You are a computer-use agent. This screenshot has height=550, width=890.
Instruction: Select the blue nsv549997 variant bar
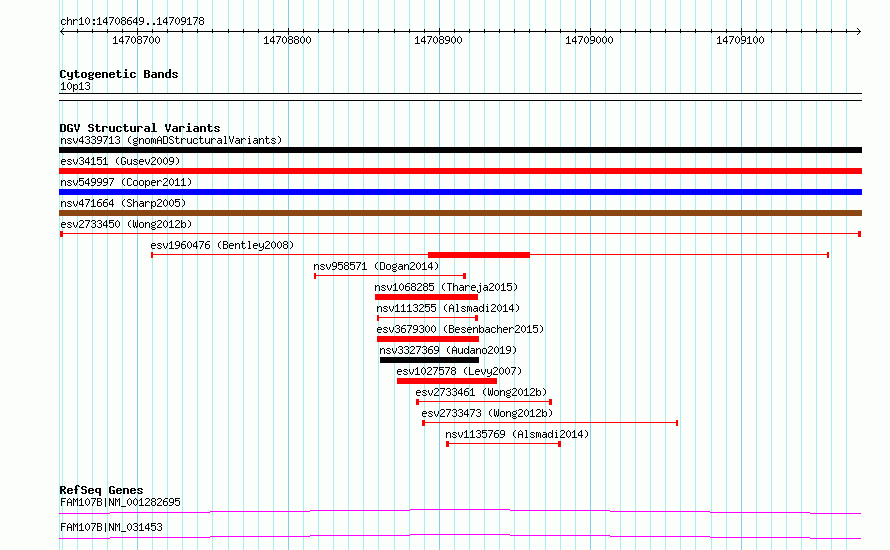pos(460,192)
